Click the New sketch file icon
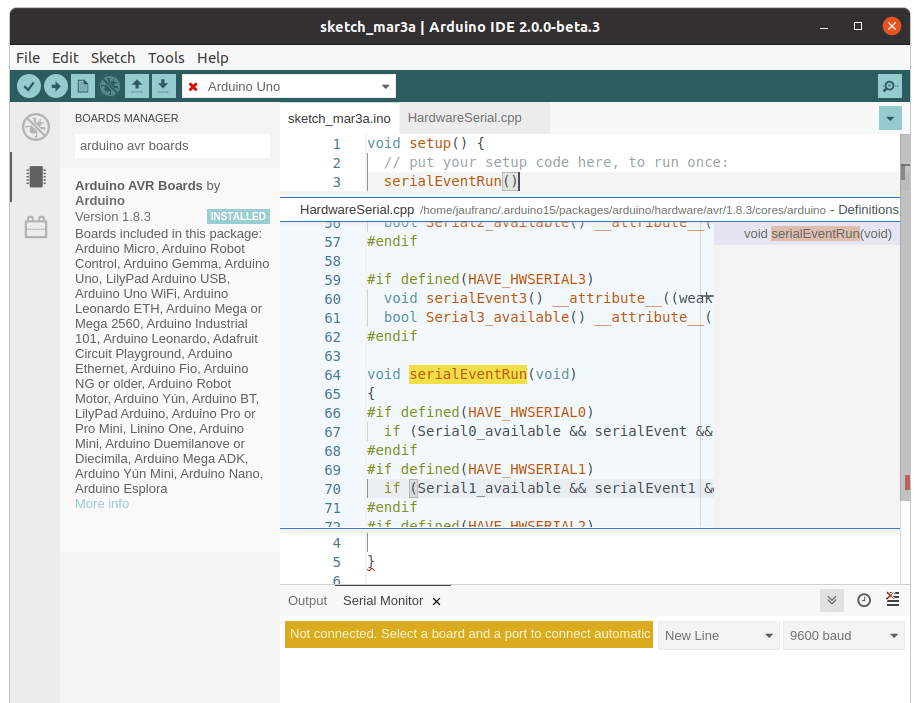920x703 pixels. [x=83, y=86]
